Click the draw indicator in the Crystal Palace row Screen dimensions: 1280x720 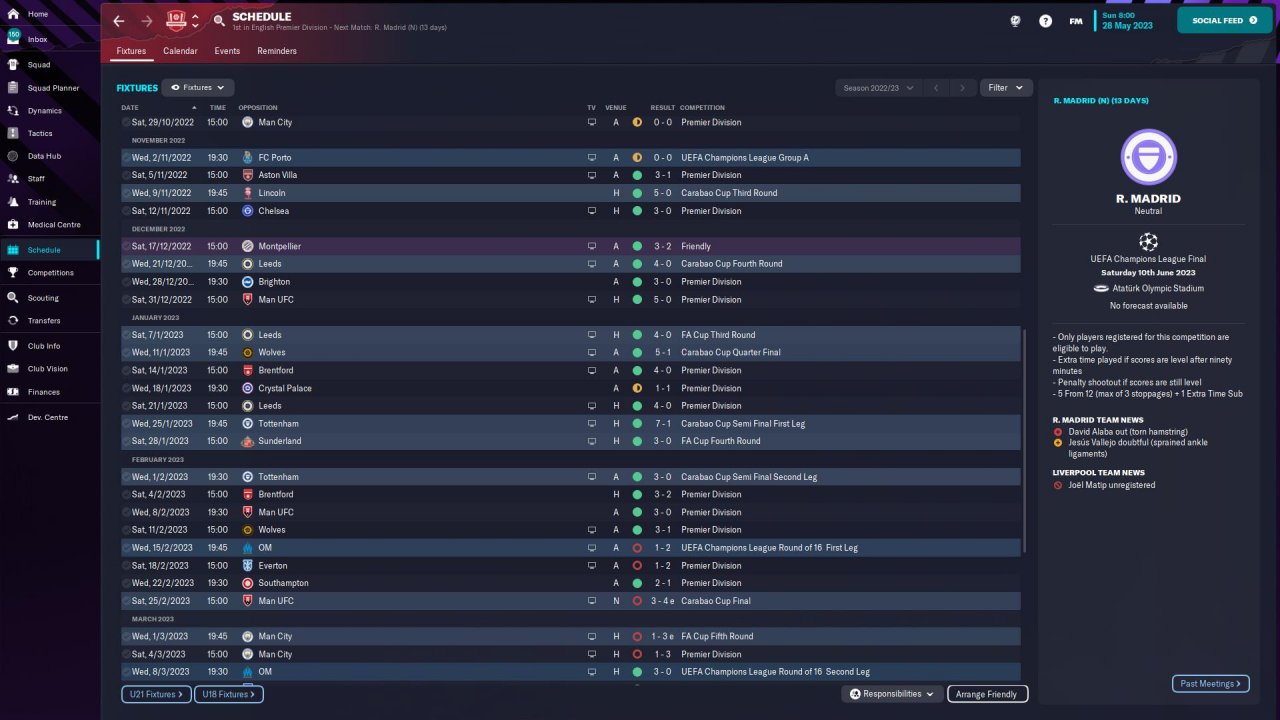(x=637, y=388)
